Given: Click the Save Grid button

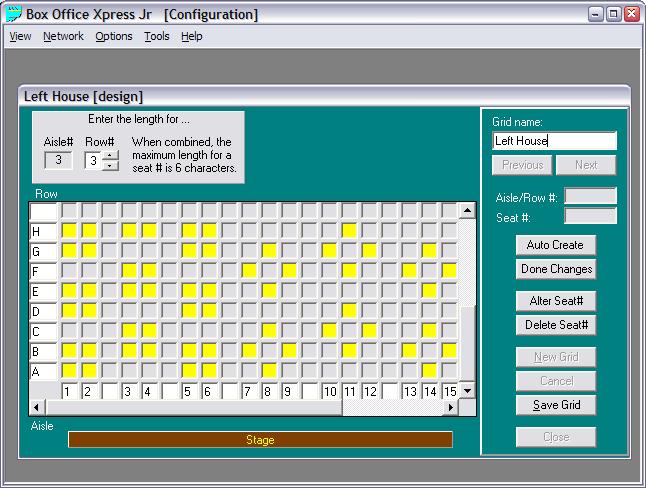Looking at the screenshot, I should click(x=555, y=405).
